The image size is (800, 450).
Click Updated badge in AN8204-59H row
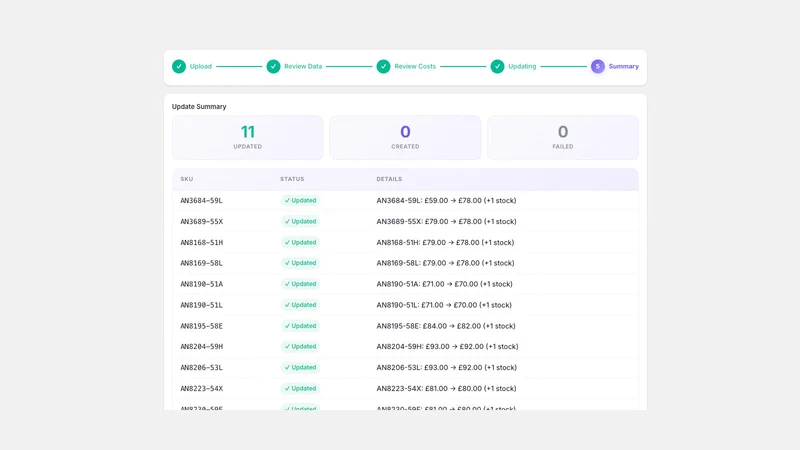pos(300,346)
